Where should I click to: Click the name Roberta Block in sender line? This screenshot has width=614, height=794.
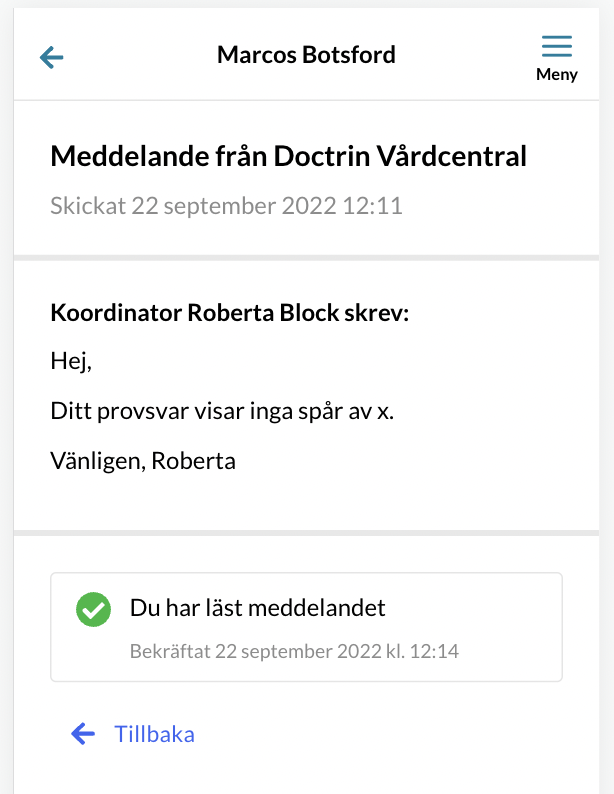point(263,313)
